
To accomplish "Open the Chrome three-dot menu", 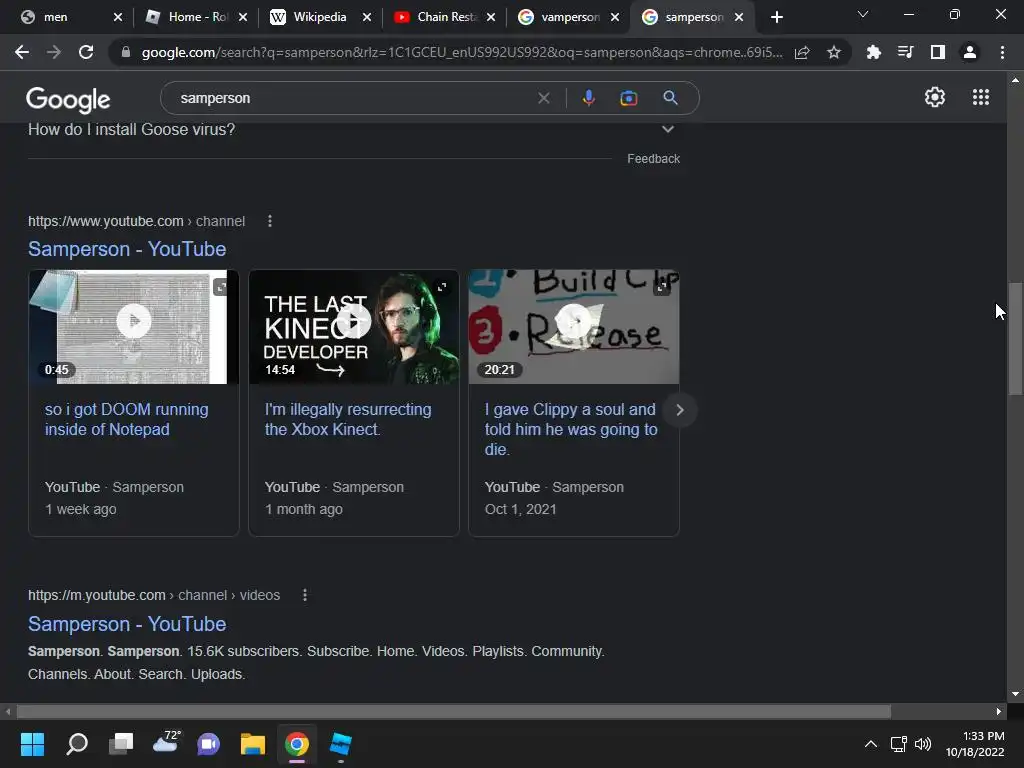I will click(1002, 52).
